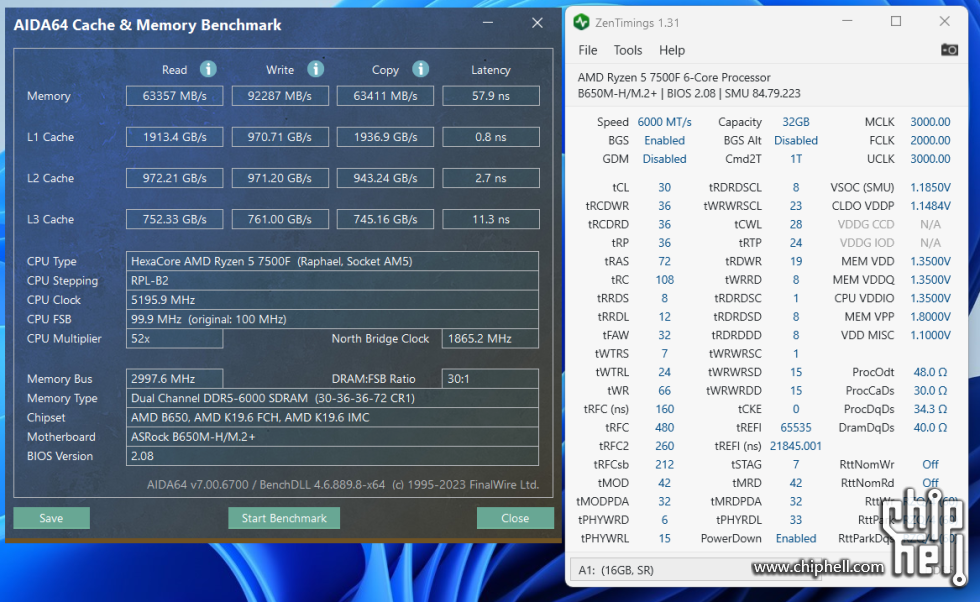Click the Read info icon in AIDA64
Screen dimensions: 980x602
[x=208, y=69]
